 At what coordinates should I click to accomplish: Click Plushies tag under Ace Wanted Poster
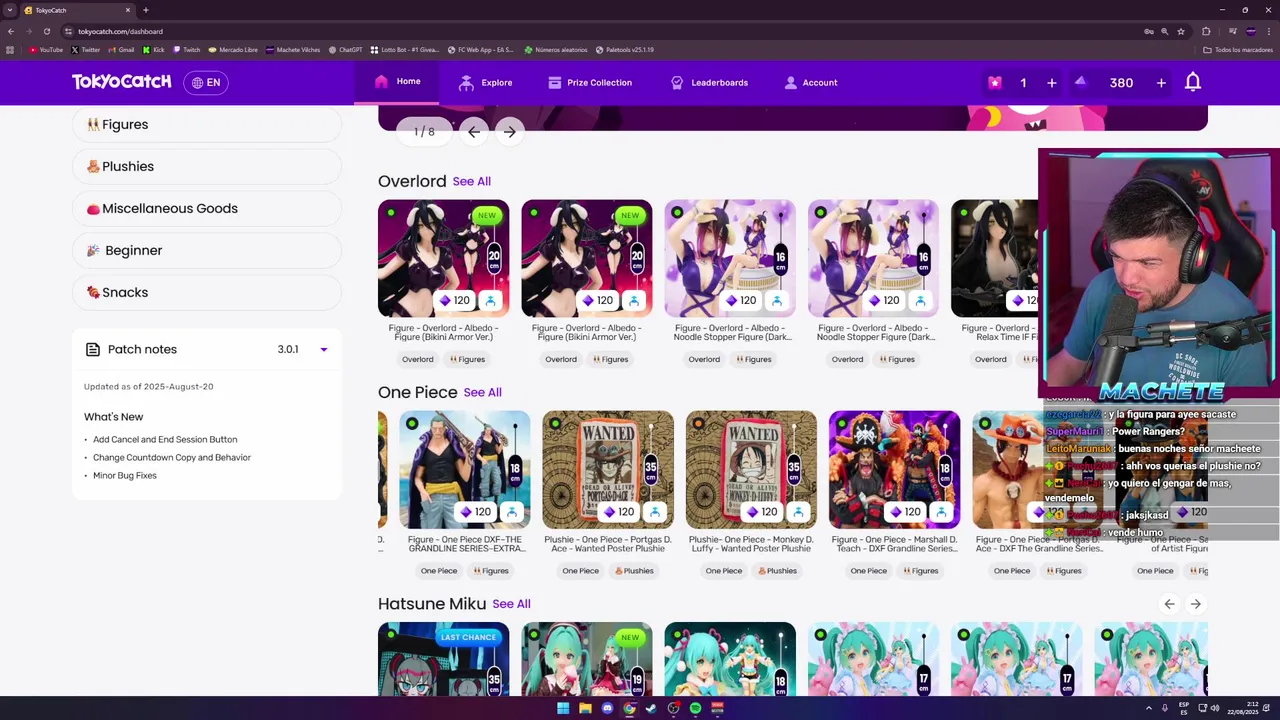[633, 571]
